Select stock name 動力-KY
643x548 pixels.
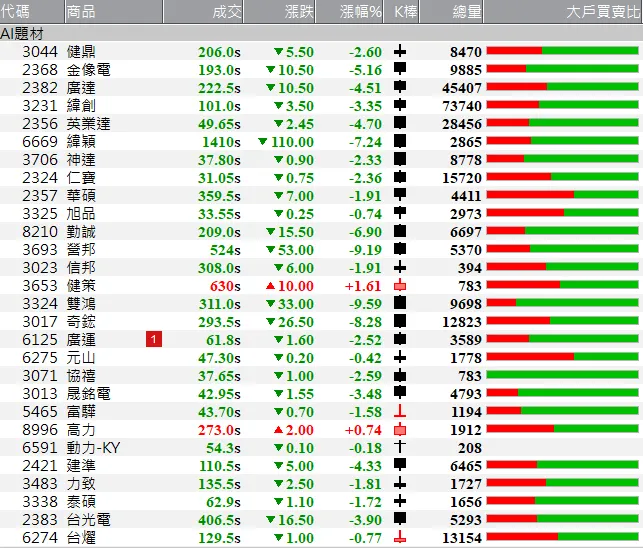click(93, 448)
